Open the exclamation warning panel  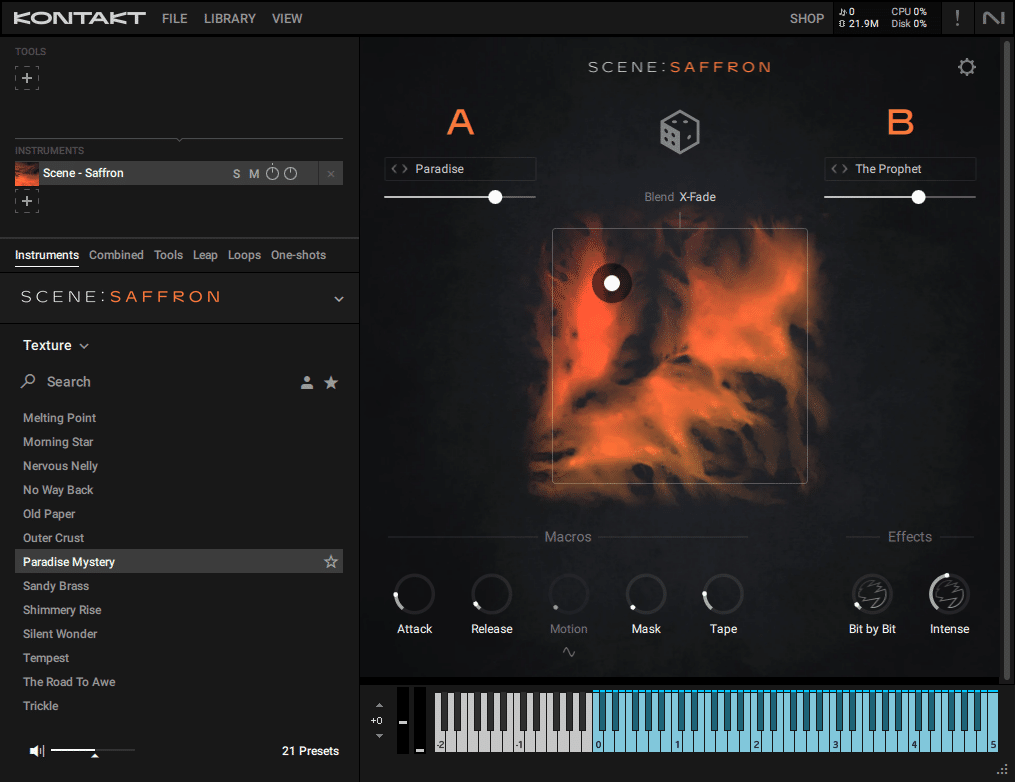pos(957,18)
